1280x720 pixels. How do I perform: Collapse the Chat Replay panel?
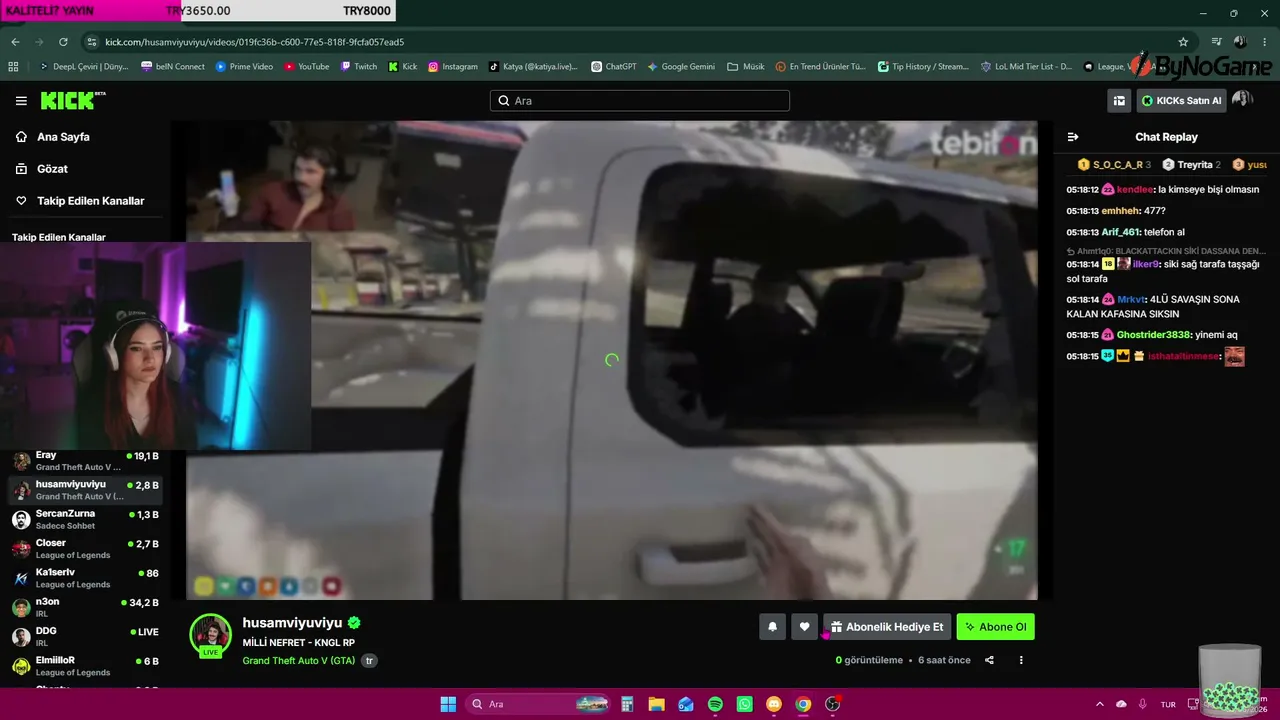1073,137
